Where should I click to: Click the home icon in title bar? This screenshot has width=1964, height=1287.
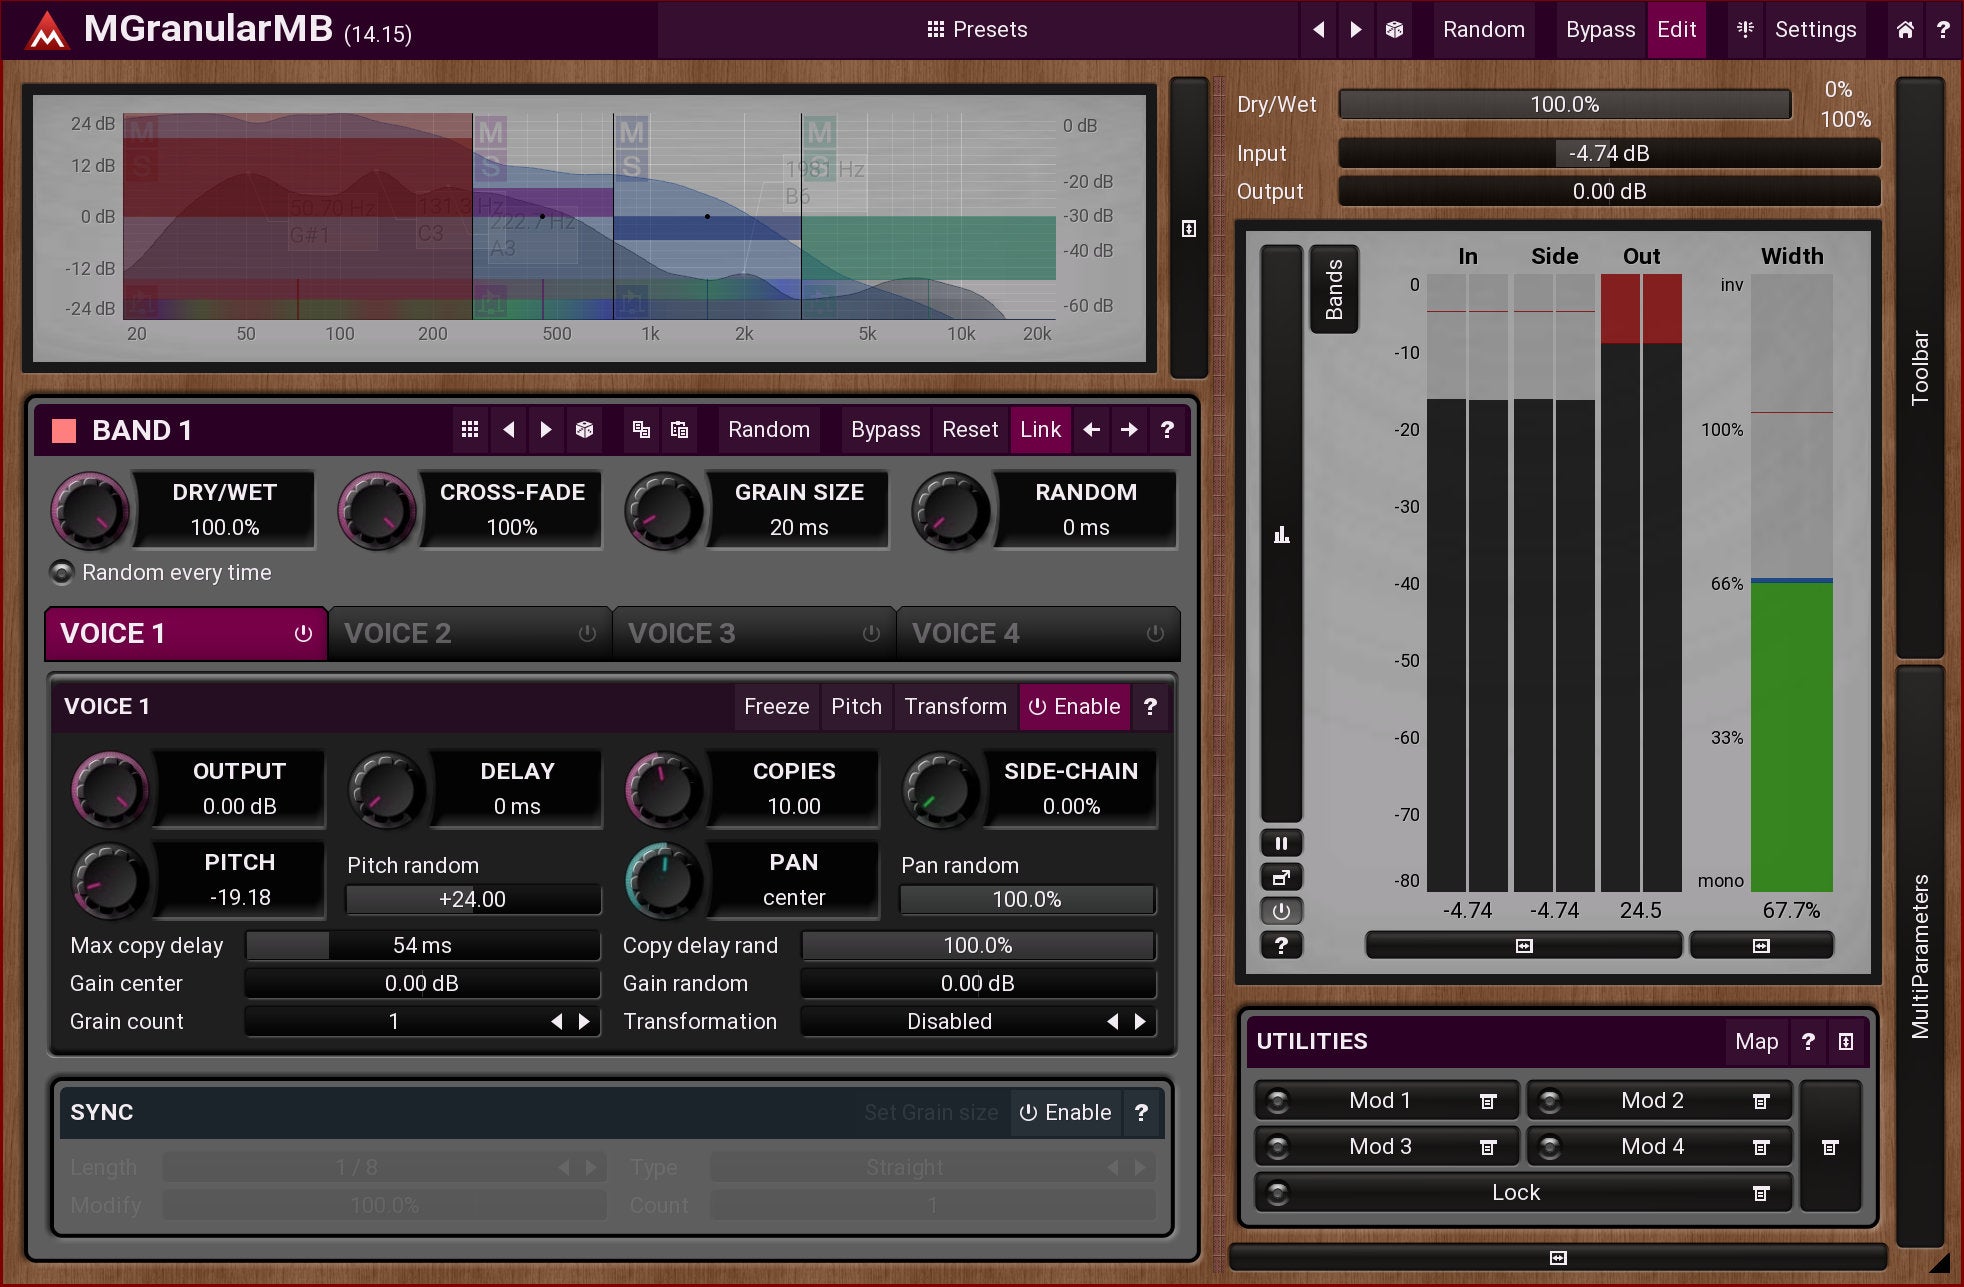point(1905,30)
